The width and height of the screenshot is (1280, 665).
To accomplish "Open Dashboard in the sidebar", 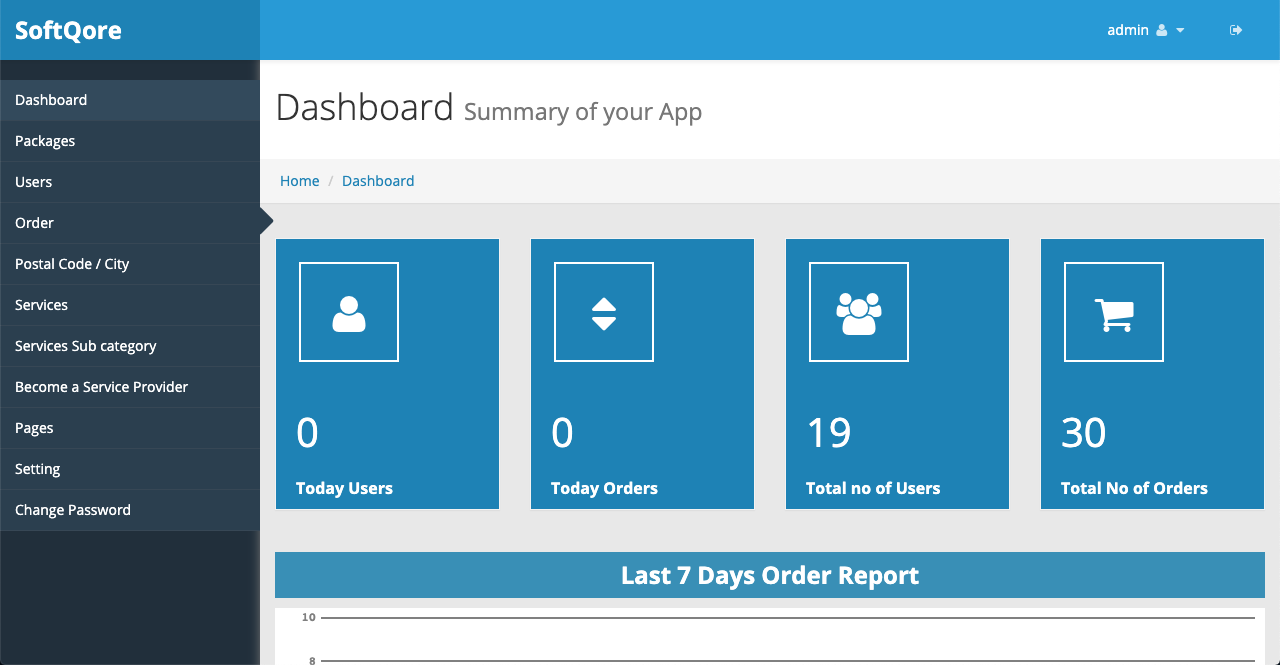I will click(x=130, y=100).
